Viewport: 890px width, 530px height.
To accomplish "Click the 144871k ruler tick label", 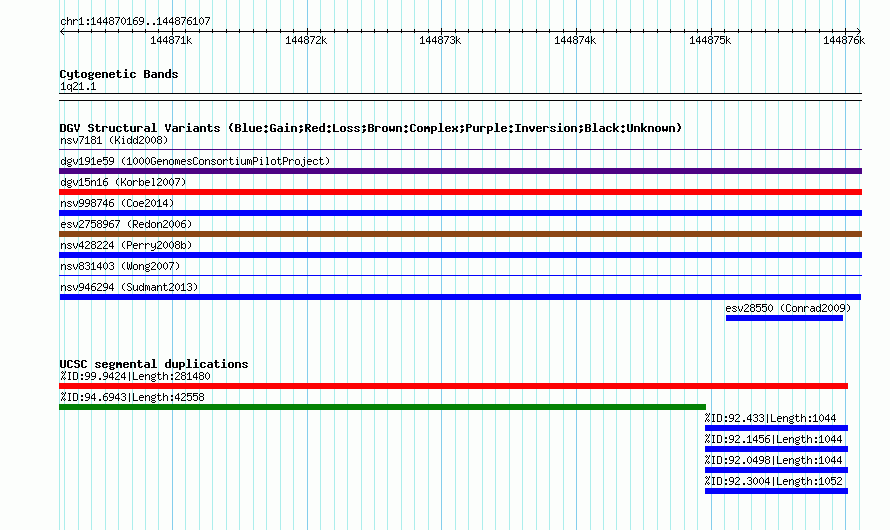I will (171, 40).
